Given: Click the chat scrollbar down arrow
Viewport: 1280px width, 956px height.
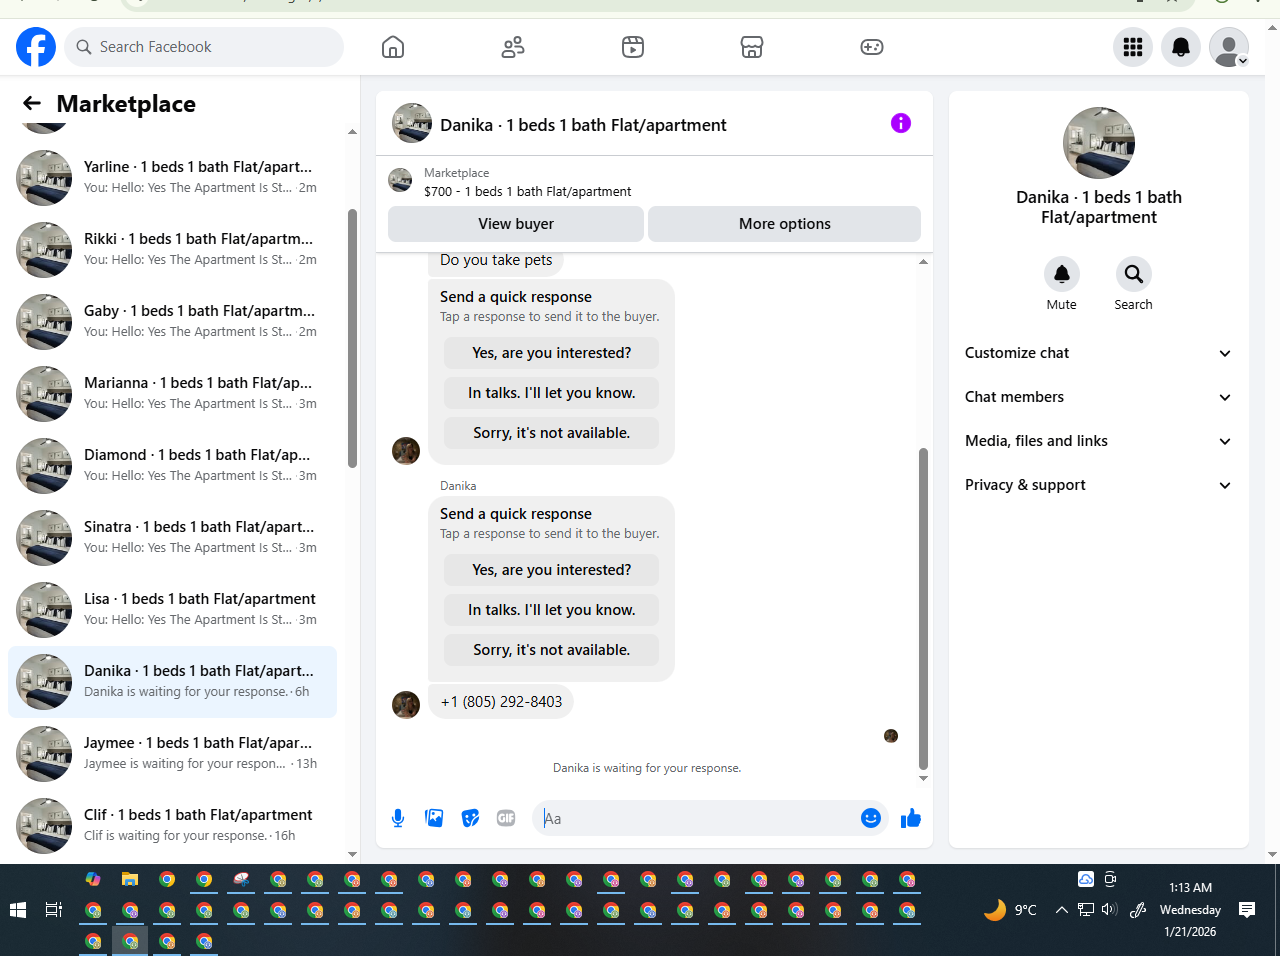Looking at the screenshot, I should coord(923,778).
